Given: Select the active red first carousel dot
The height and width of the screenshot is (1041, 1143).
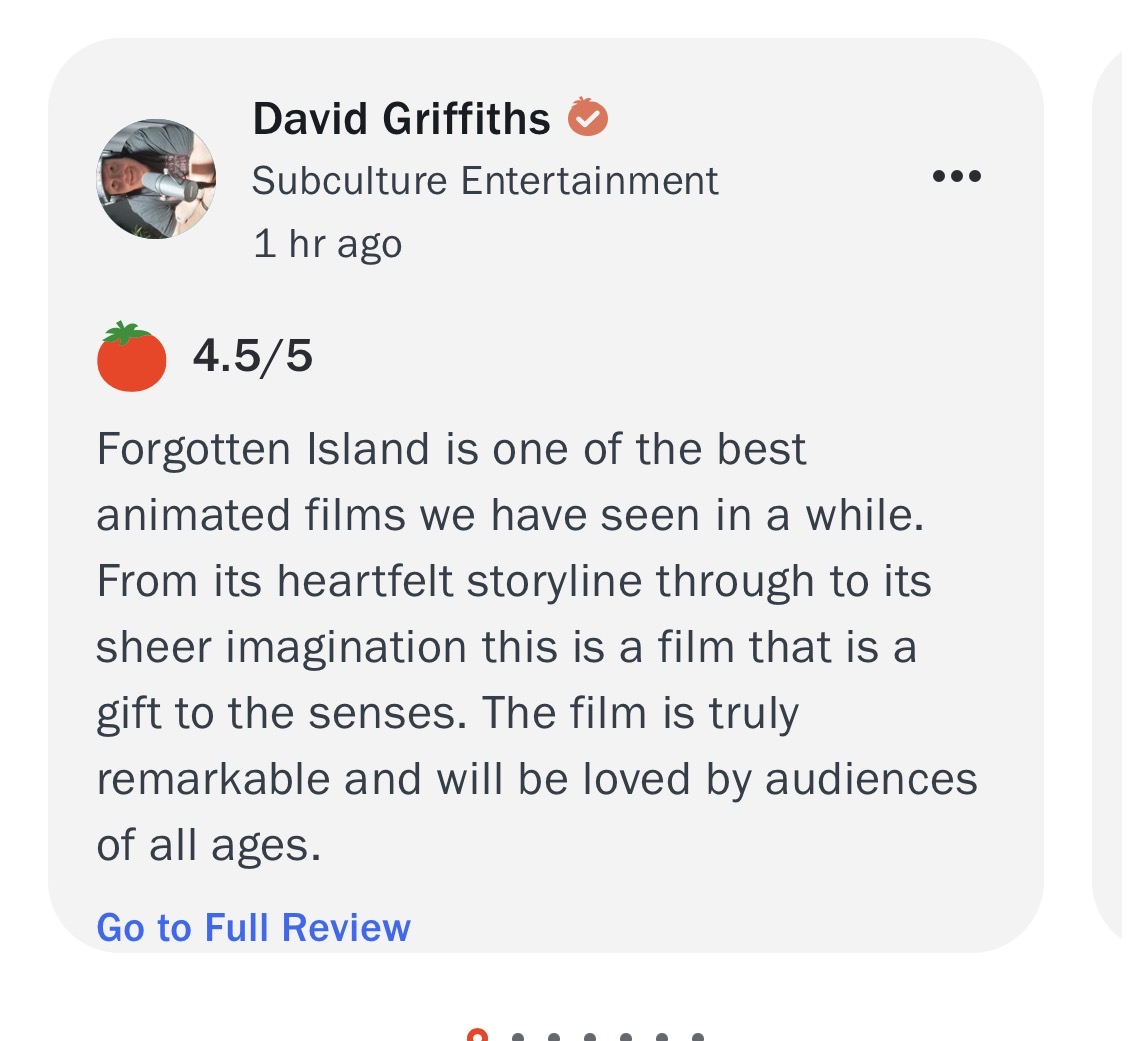Looking at the screenshot, I should tap(477, 1035).
